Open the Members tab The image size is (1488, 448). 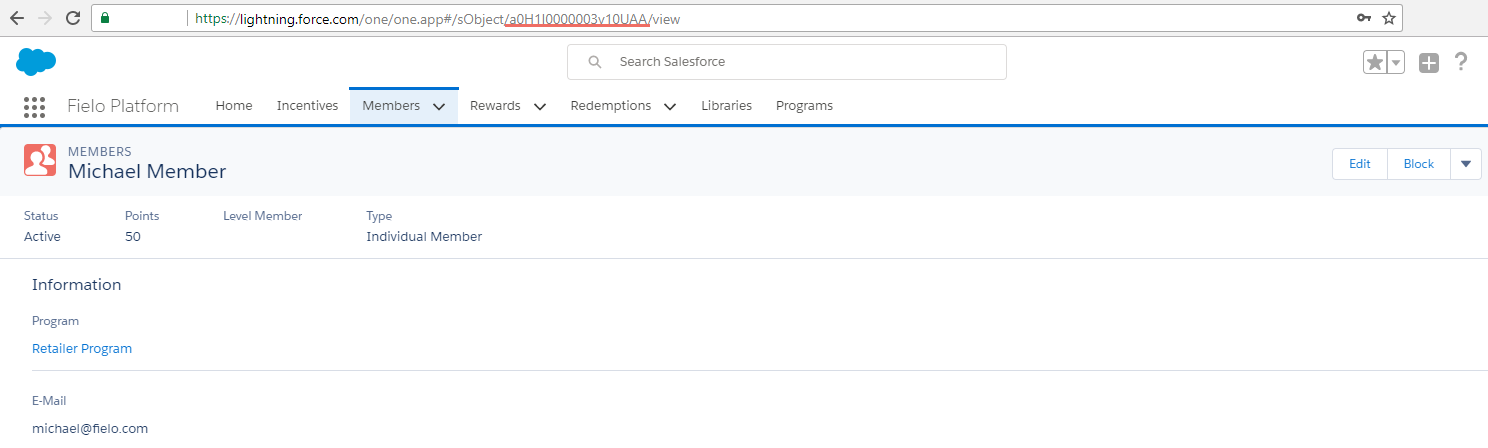point(391,106)
